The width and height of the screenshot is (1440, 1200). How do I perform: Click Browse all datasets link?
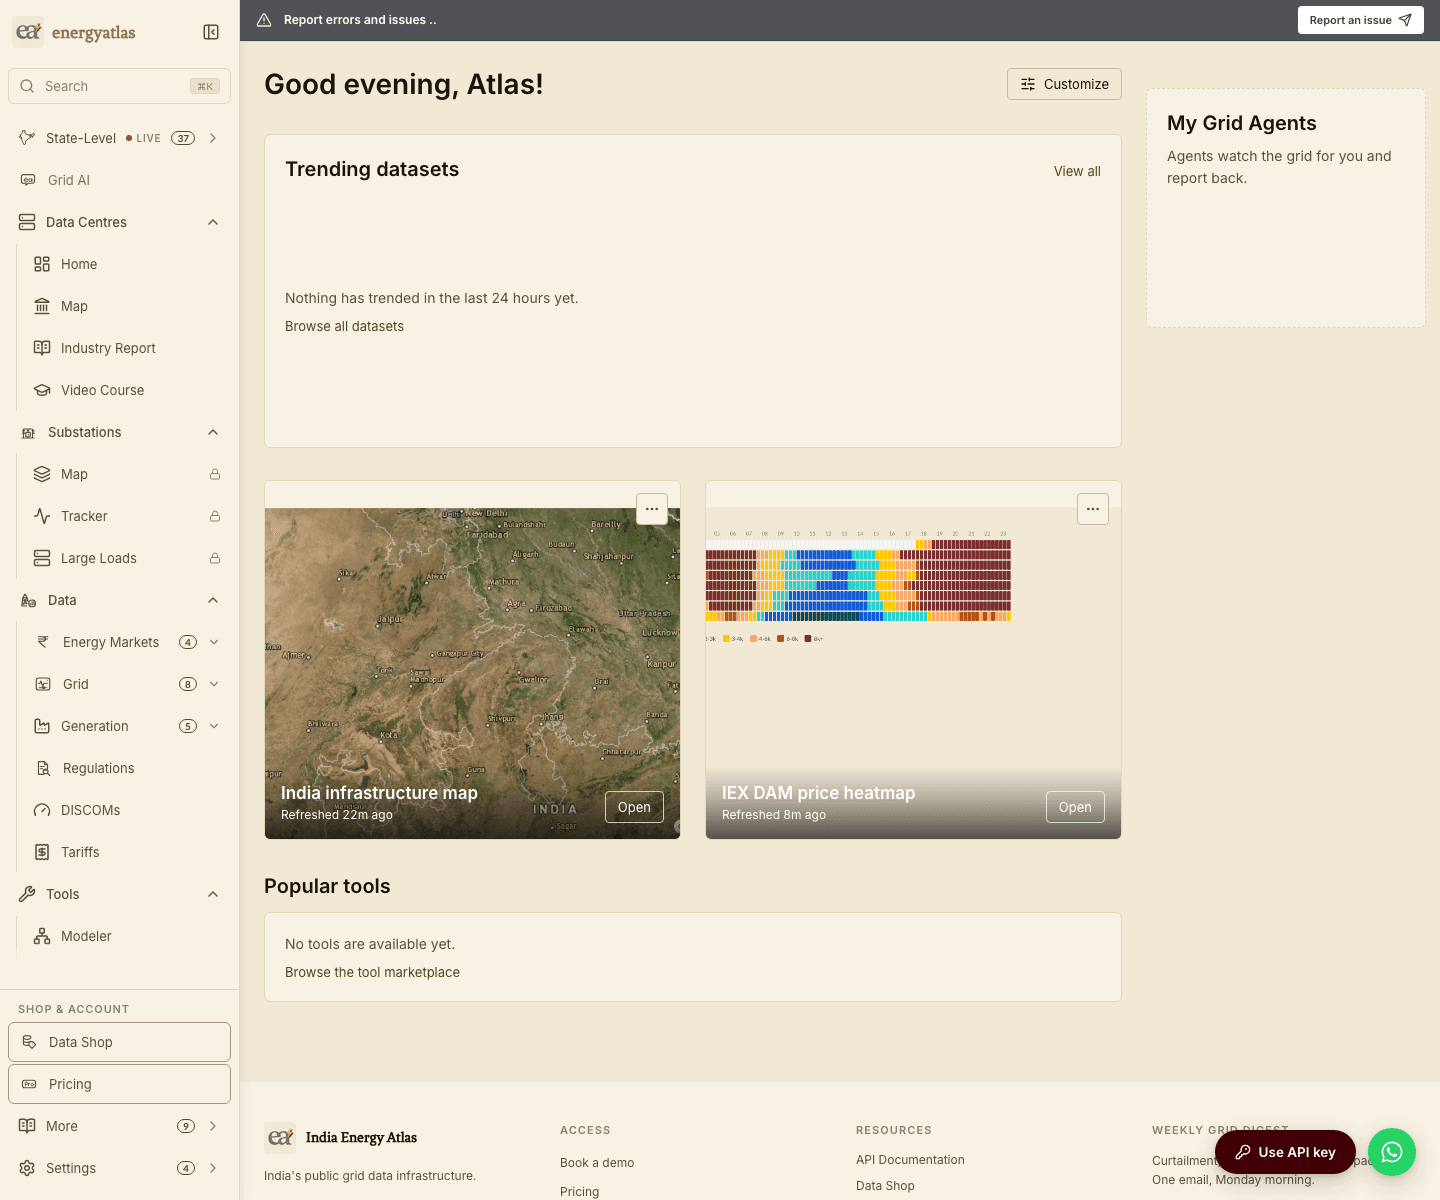click(344, 326)
